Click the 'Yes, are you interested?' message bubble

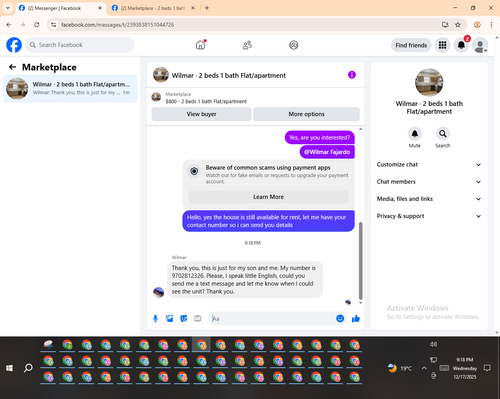click(x=320, y=137)
